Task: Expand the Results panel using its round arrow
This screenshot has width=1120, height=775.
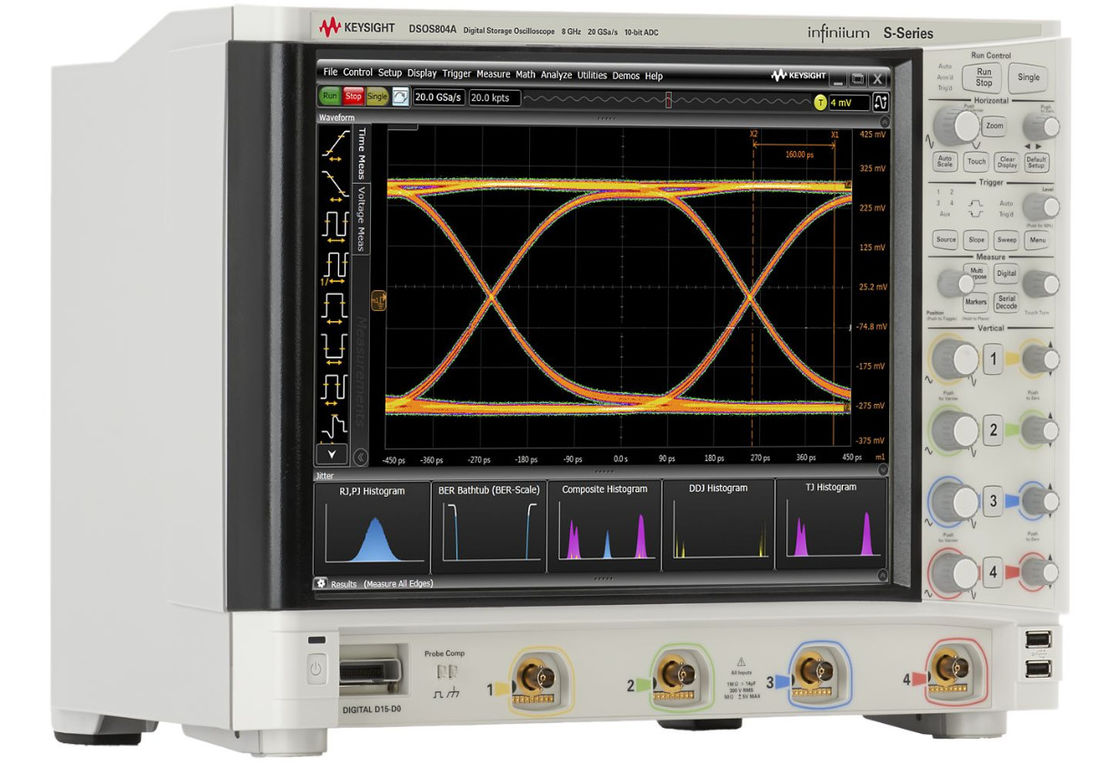Action: coord(883,575)
